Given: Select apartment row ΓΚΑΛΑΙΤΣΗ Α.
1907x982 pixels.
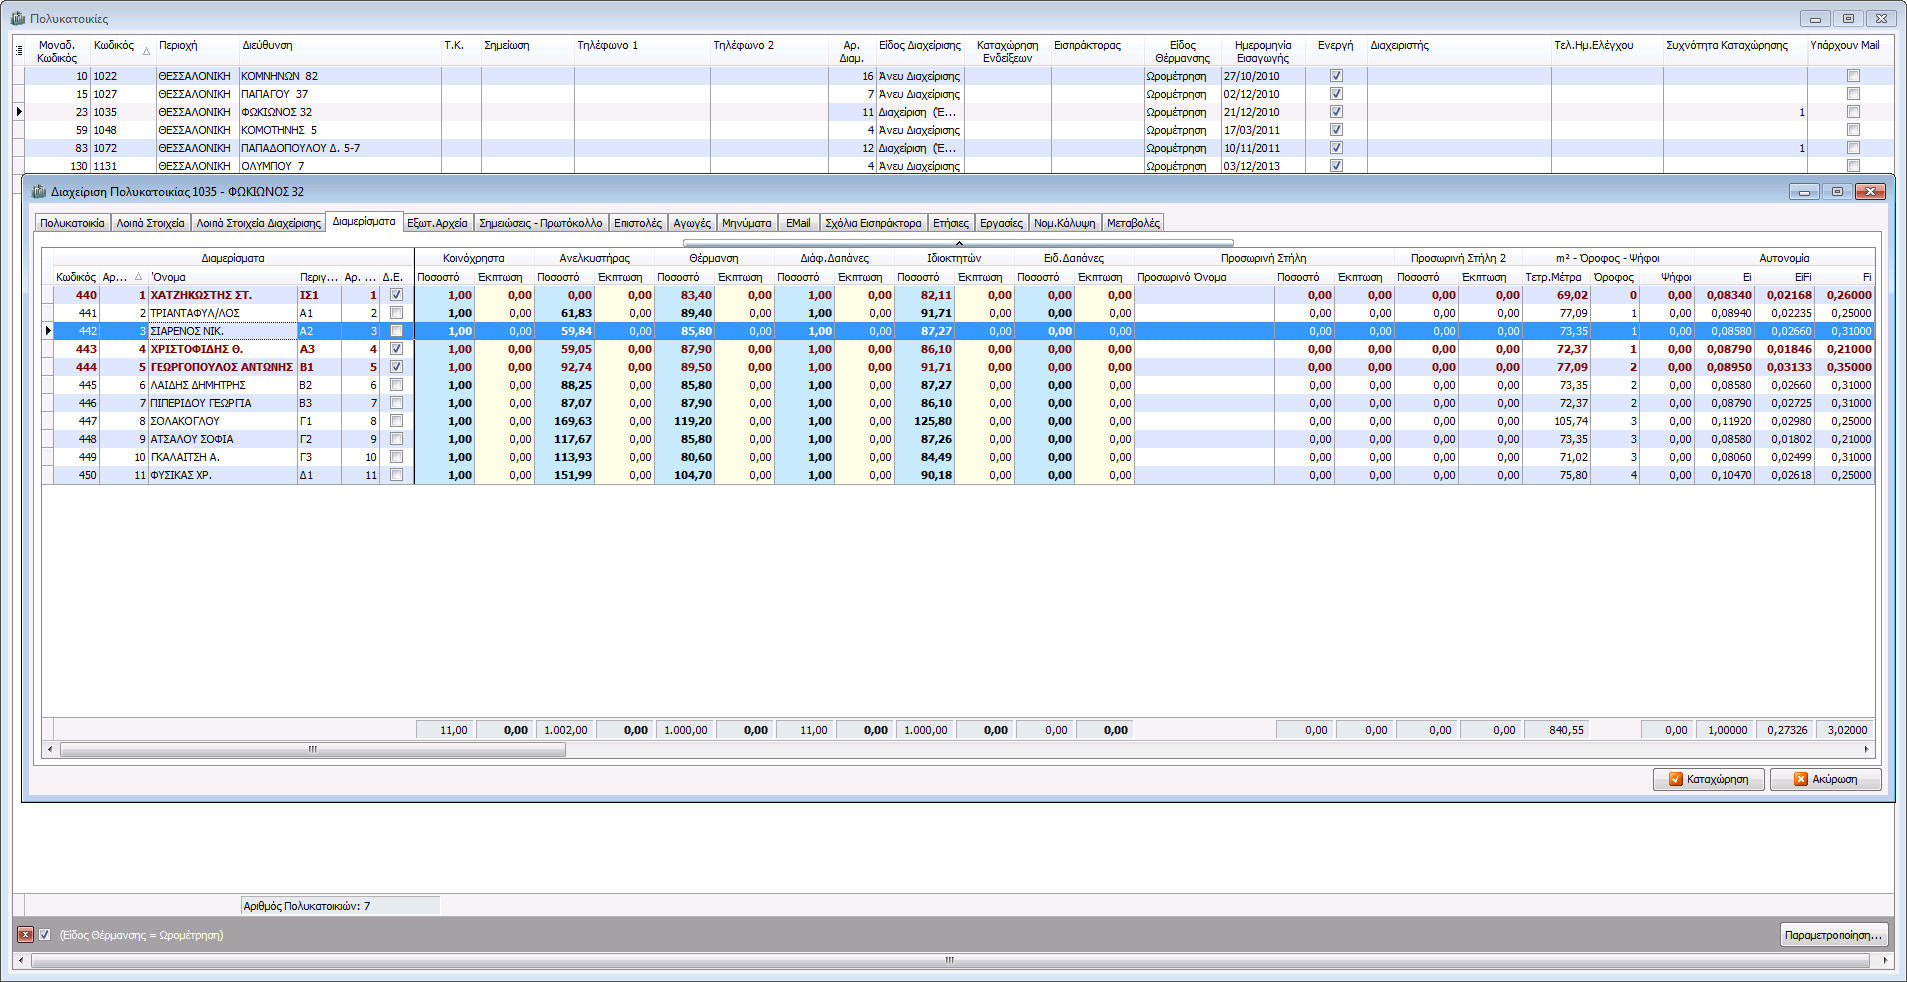Looking at the screenshot, I should pyautogui.click(x=958, y=457).
